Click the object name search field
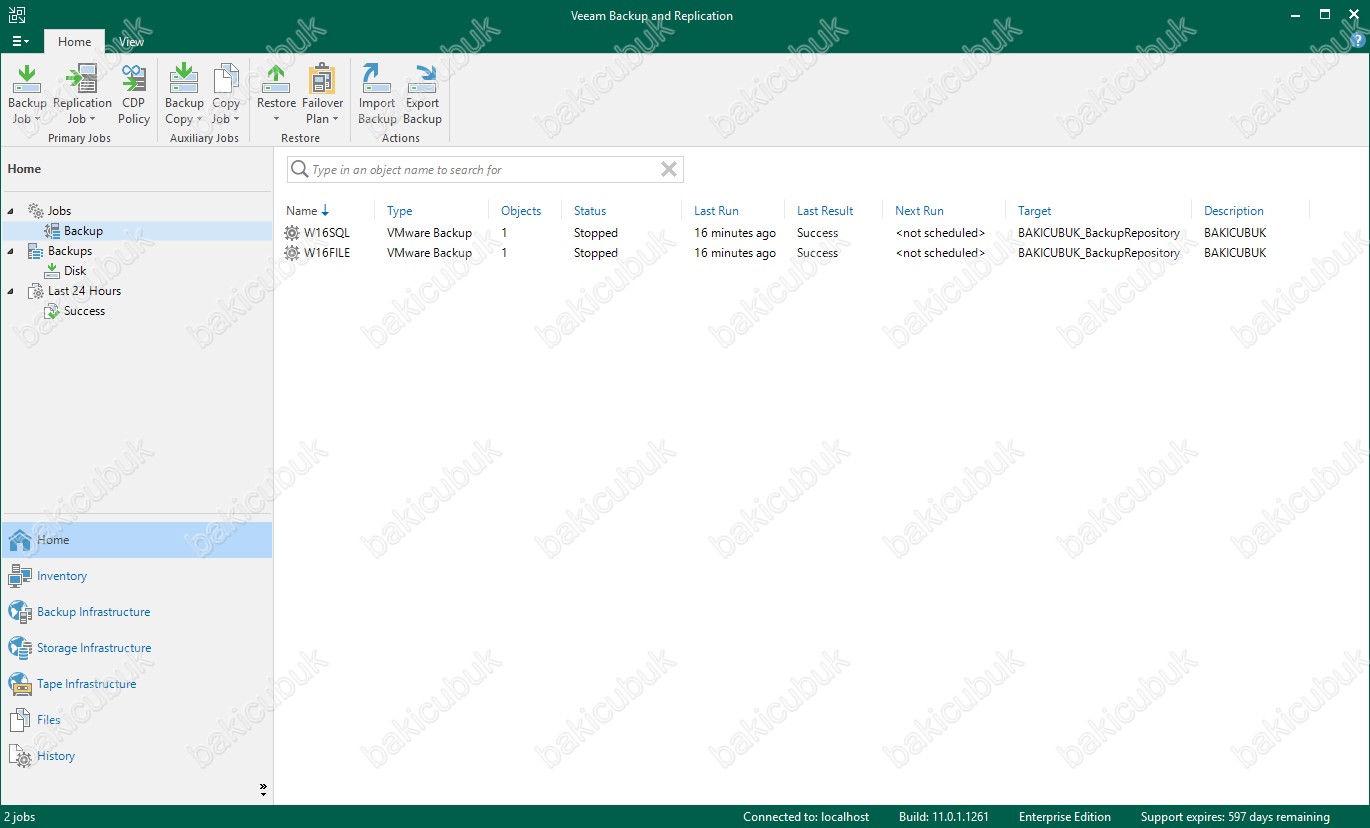This screenshot has height=828, width=1370. [x=485, y=170]
